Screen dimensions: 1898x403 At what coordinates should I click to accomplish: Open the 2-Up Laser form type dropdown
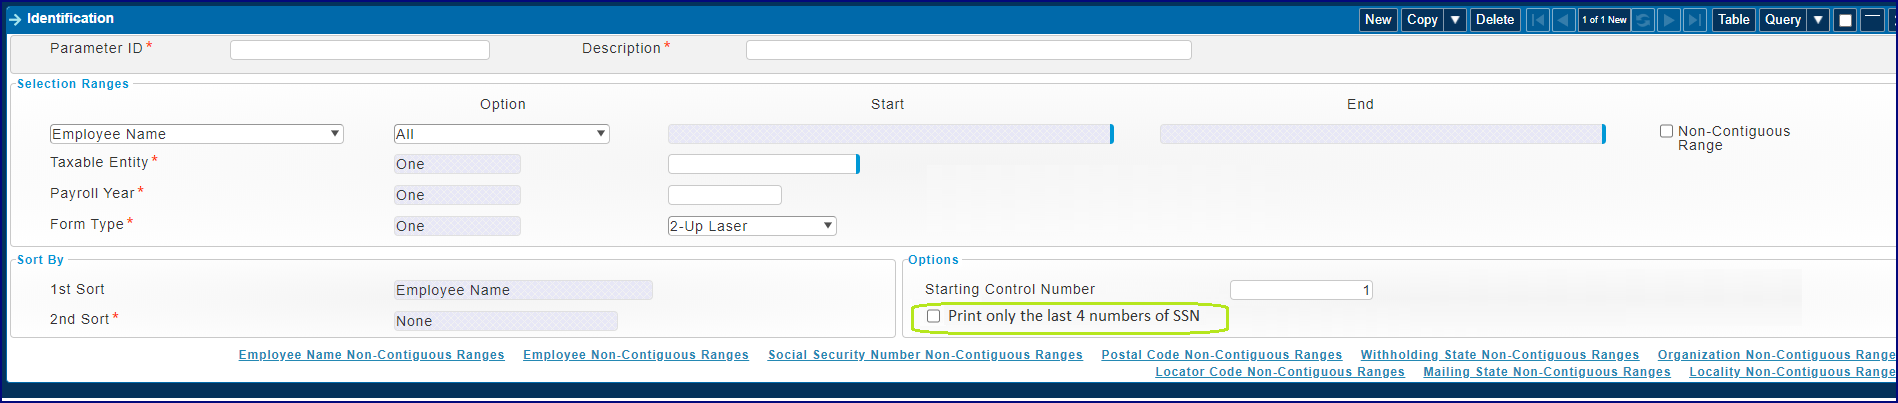pyautogui.click(x=751, y=226)
